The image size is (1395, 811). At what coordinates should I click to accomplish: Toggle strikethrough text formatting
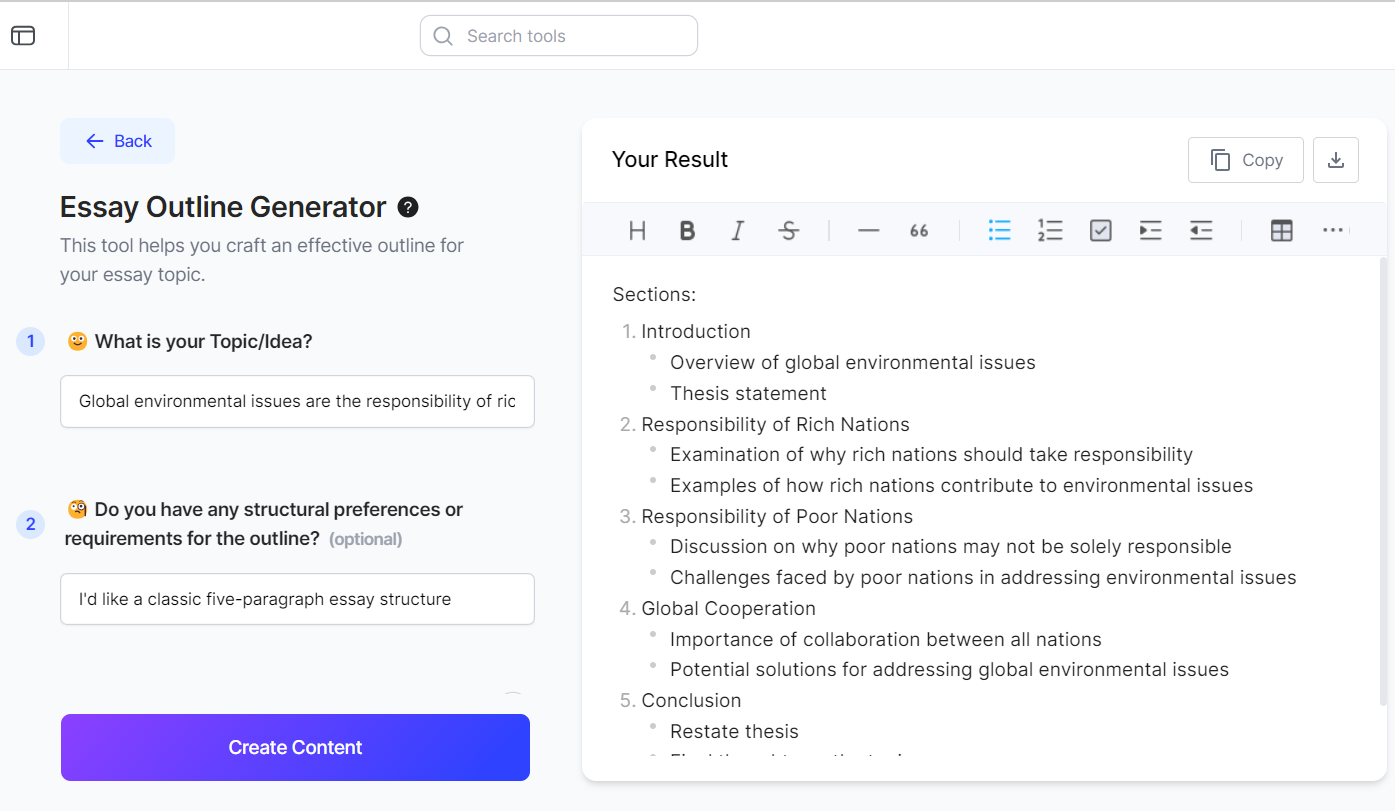(789, 231)
